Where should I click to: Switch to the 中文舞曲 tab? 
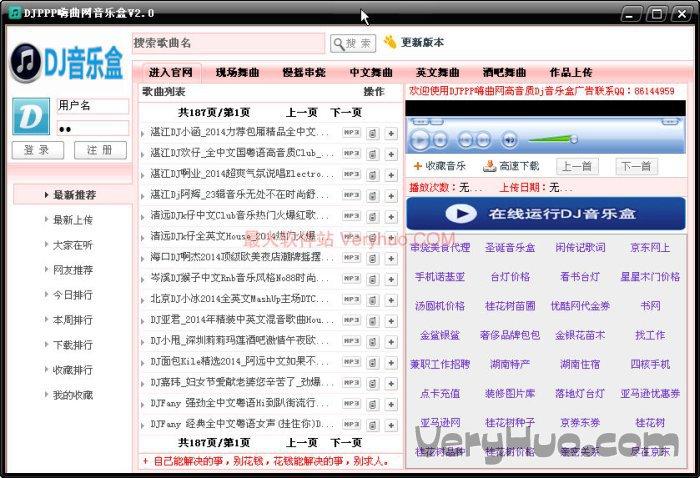[x=371, y=72]
